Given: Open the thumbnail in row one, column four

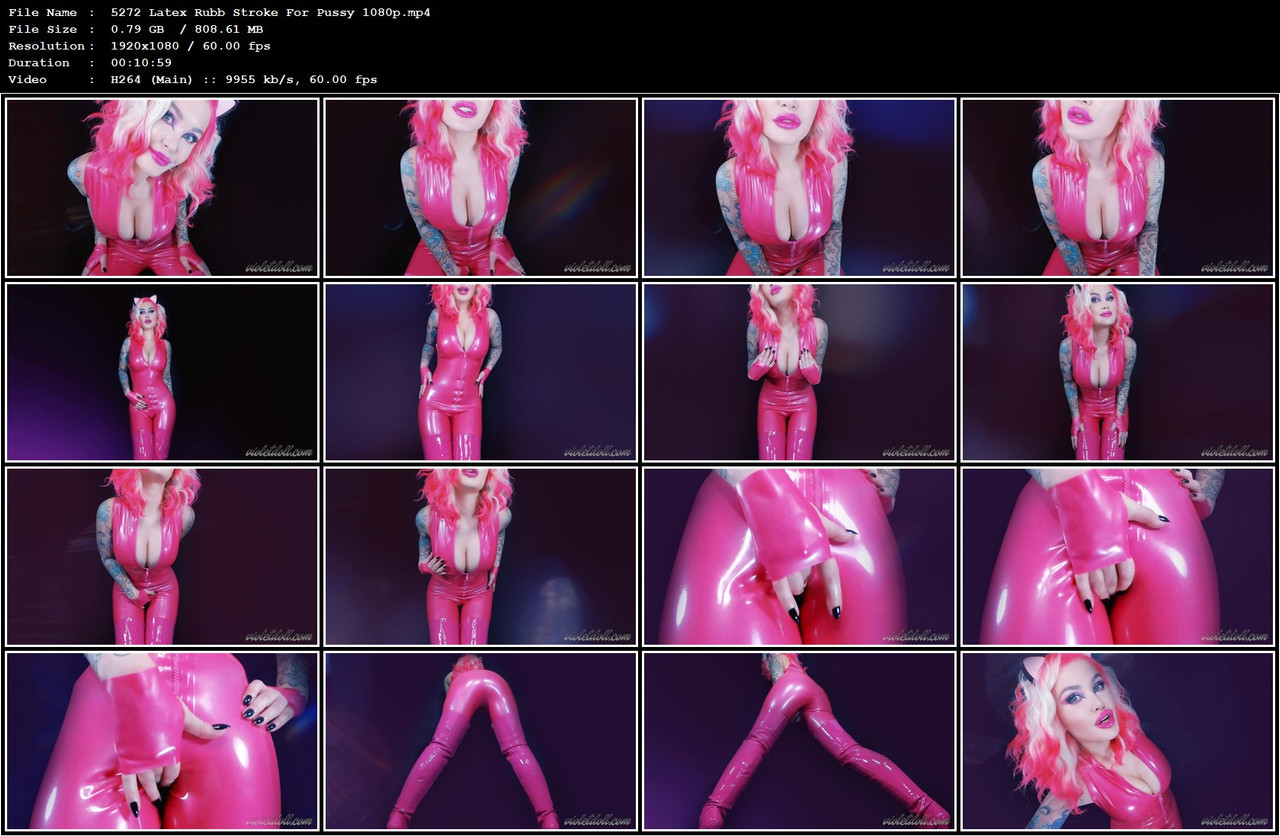Looking at the screenshot, I should (x=1118, y=187).
